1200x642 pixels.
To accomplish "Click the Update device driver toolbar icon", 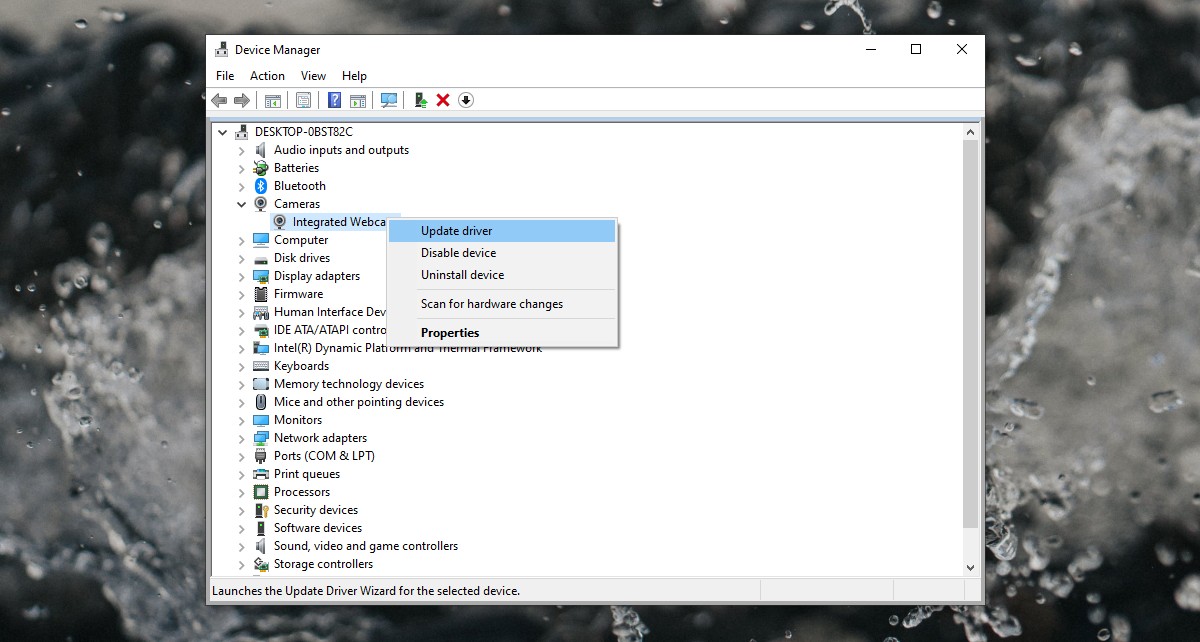I will tap(421, 100).
